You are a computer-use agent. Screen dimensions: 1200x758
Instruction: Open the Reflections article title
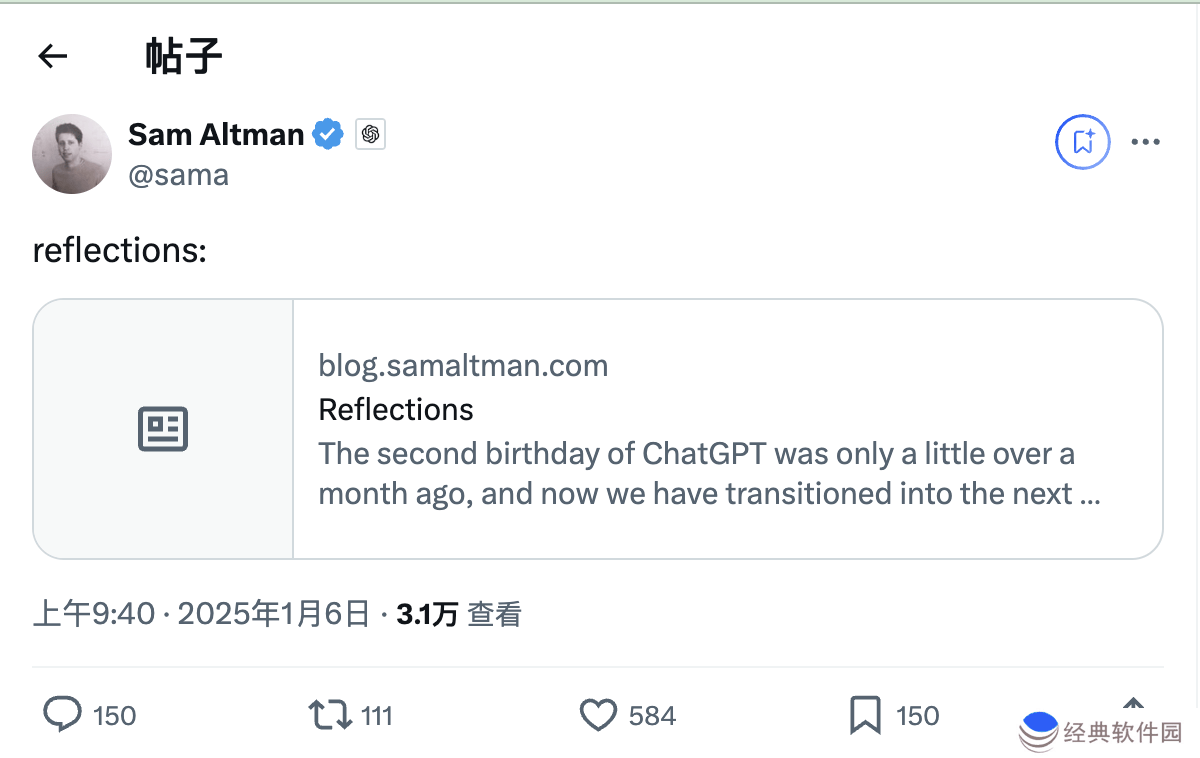pyautogui.click(x=396, y=409)
